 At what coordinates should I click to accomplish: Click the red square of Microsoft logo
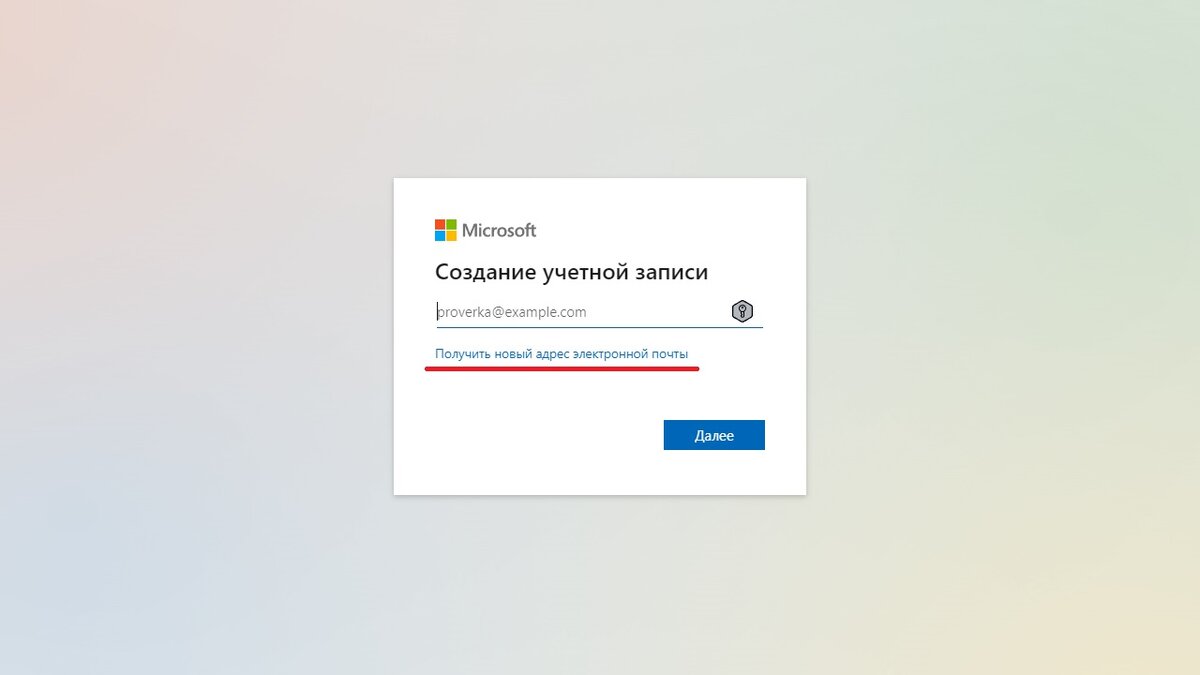pos(440,224)
